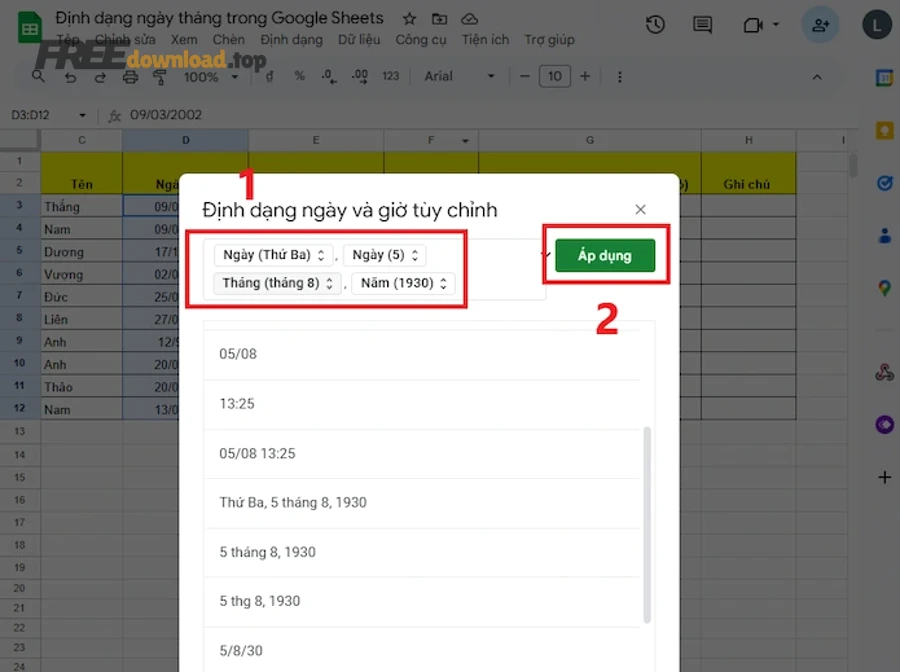Increase font size with plus
The image size is (900, 672).
click(585, 76)
